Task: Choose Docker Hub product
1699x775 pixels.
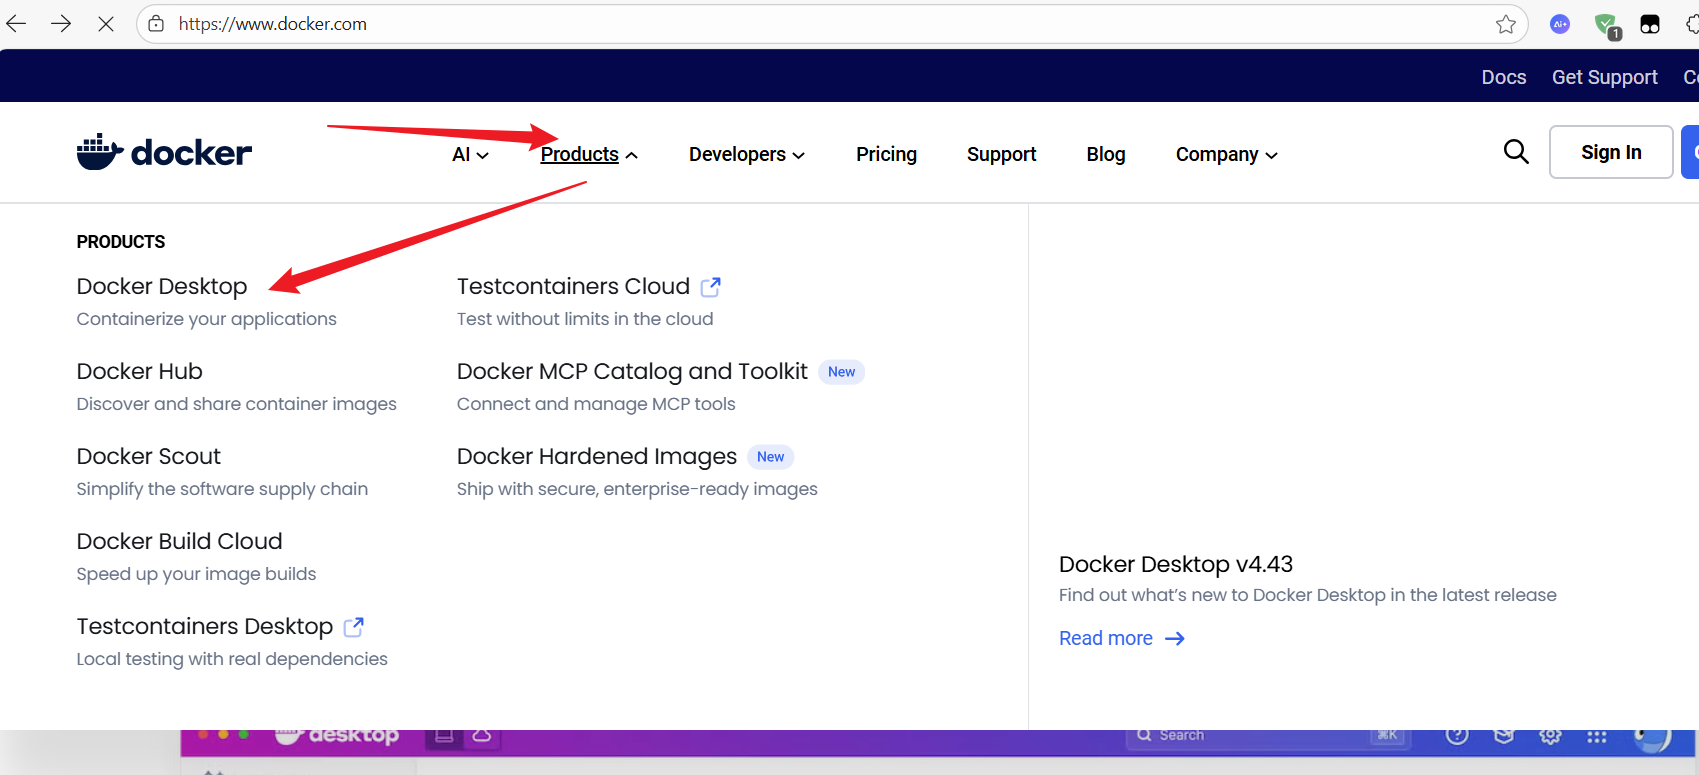Action: [x=140, y=371]
